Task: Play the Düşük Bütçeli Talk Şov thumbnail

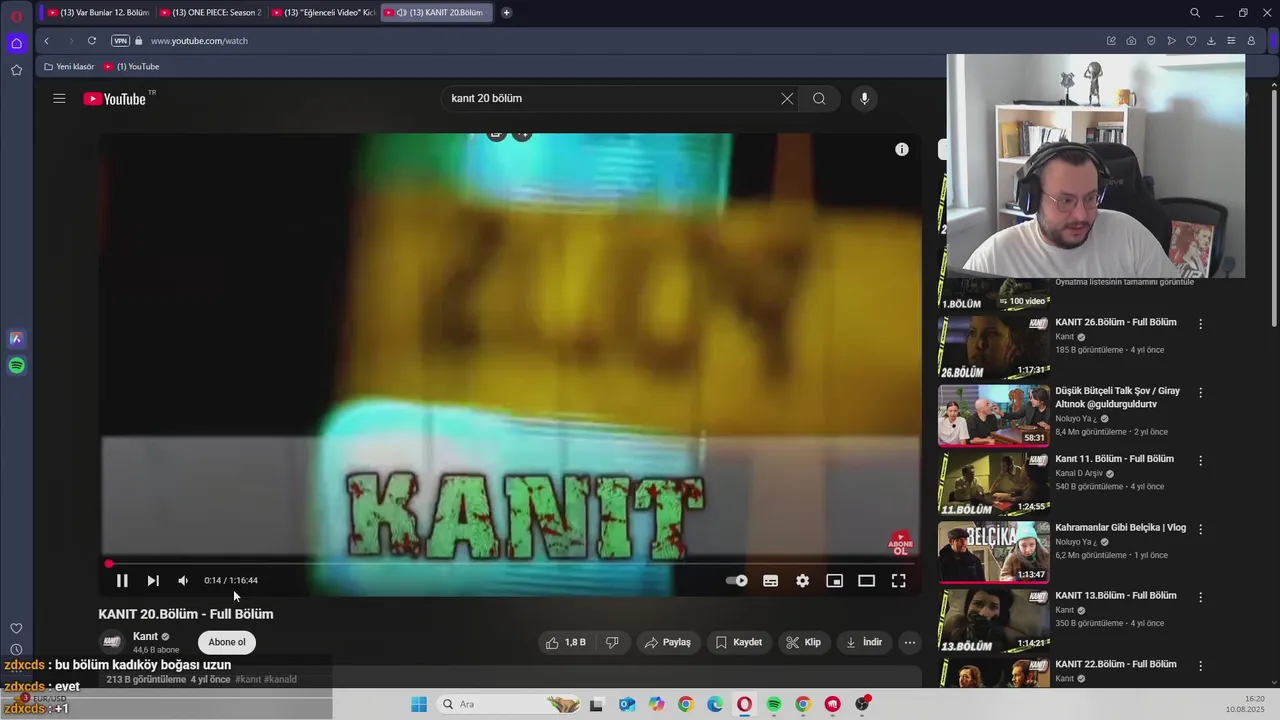Action: (x=994, y=415)
